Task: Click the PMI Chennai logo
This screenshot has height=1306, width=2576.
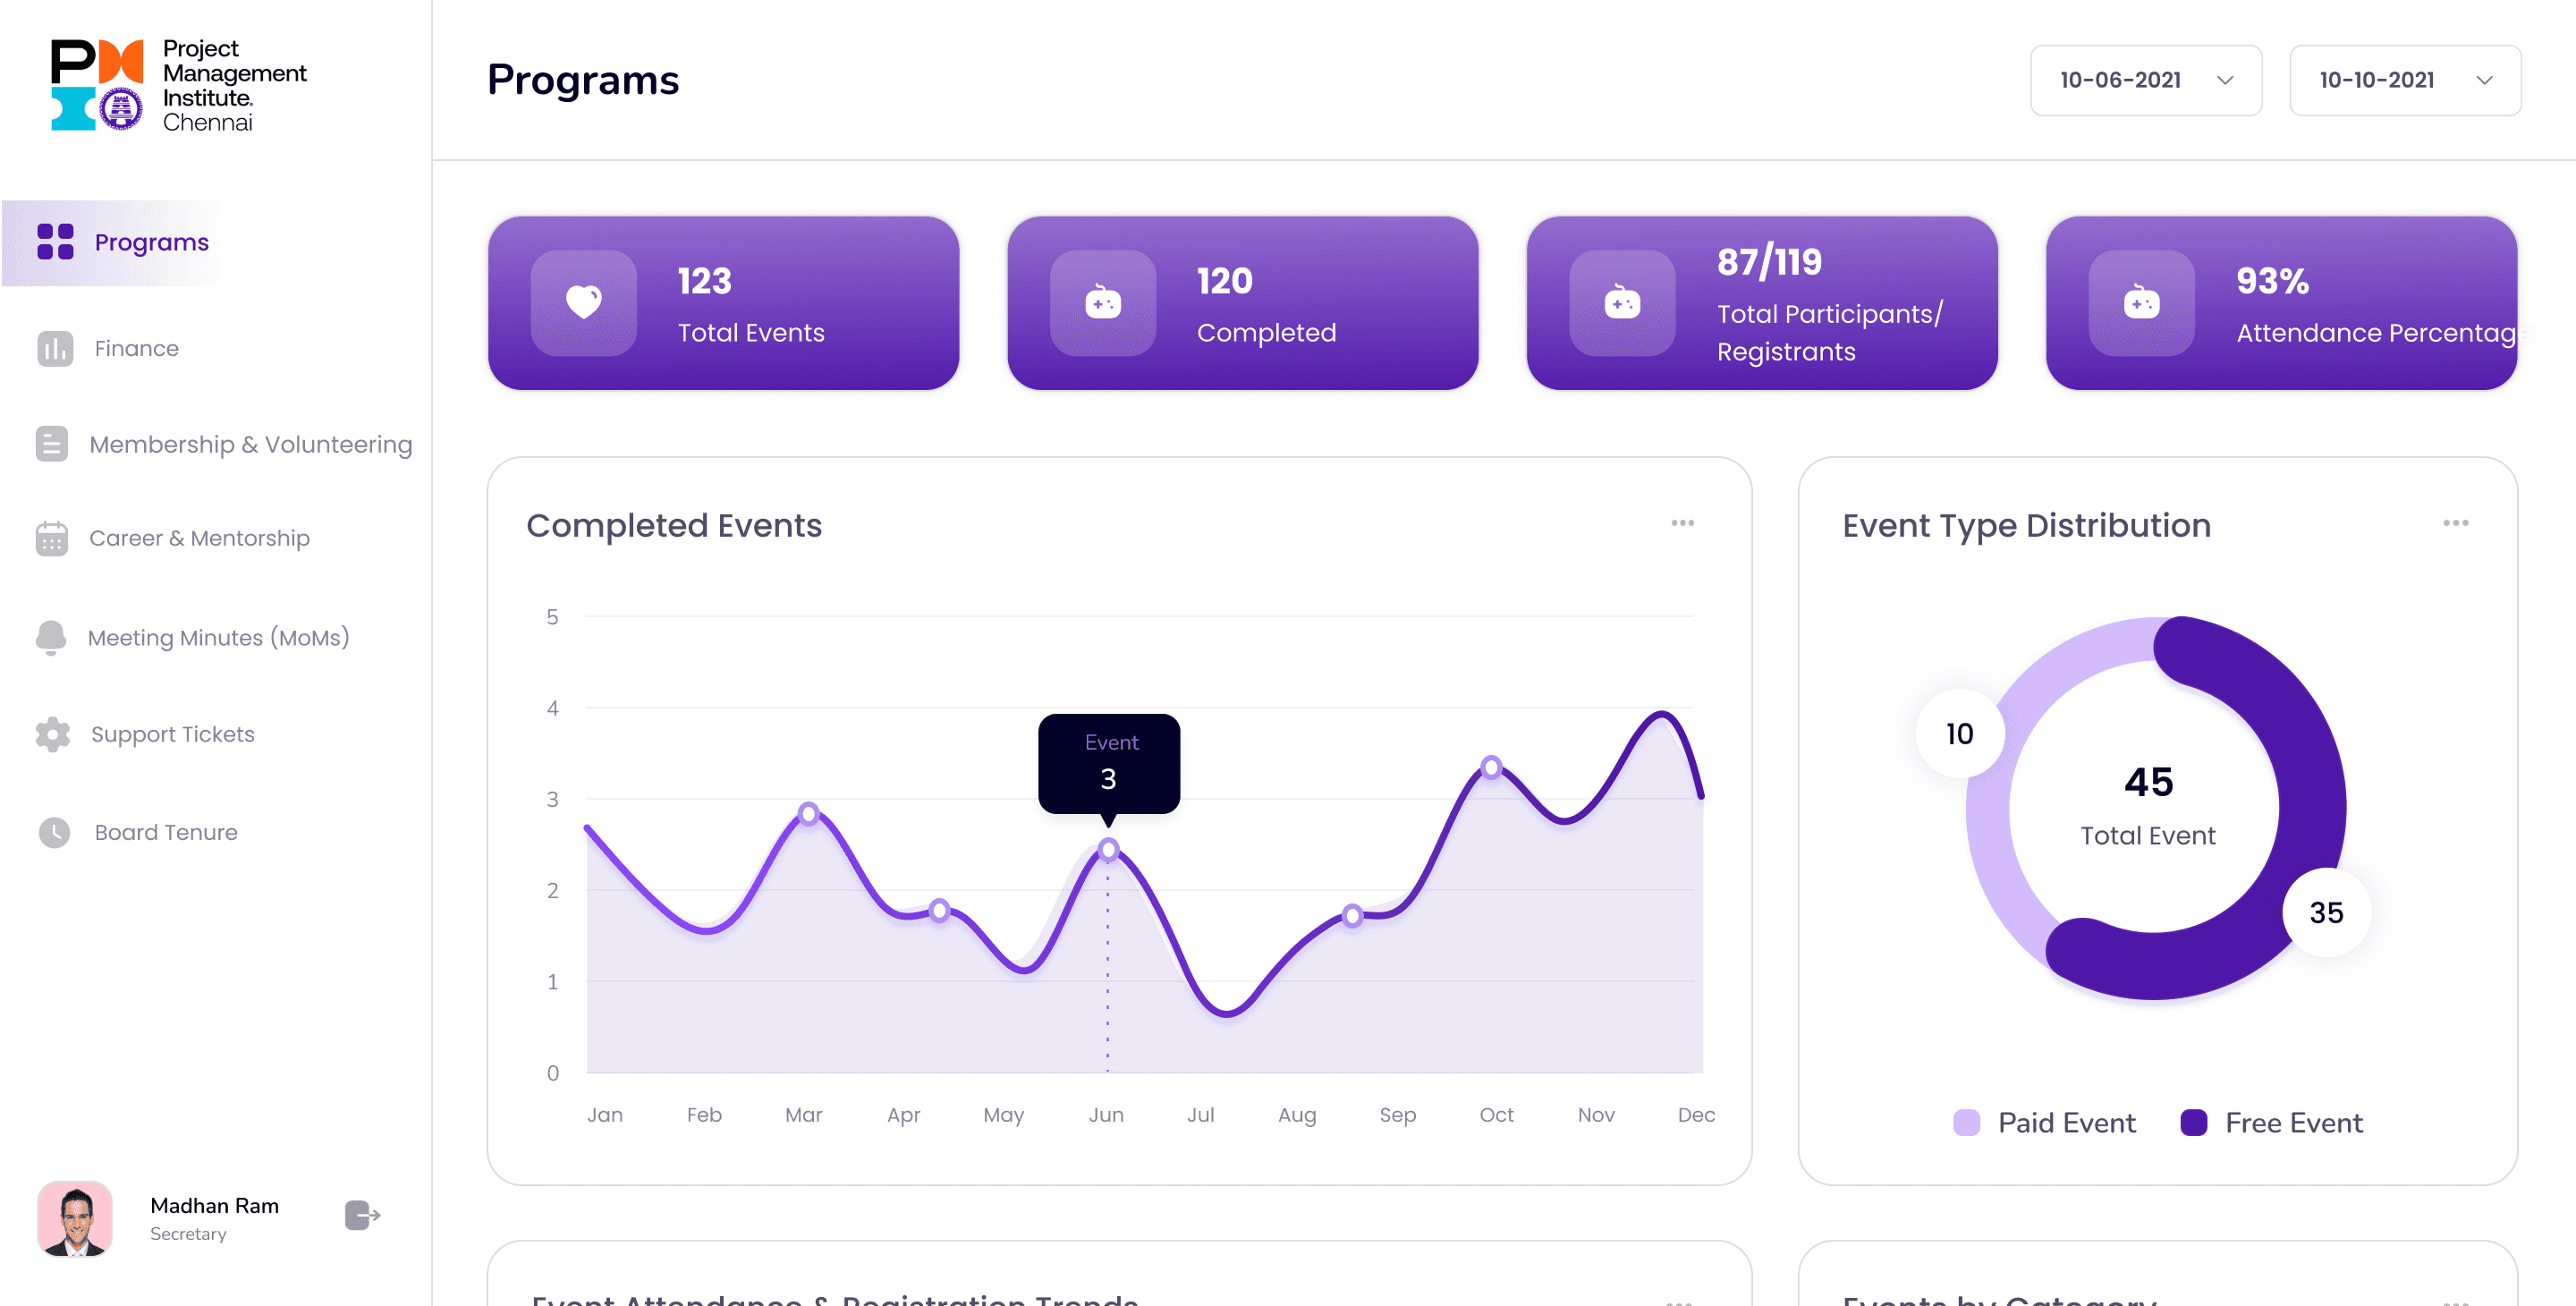Action: 180,85
